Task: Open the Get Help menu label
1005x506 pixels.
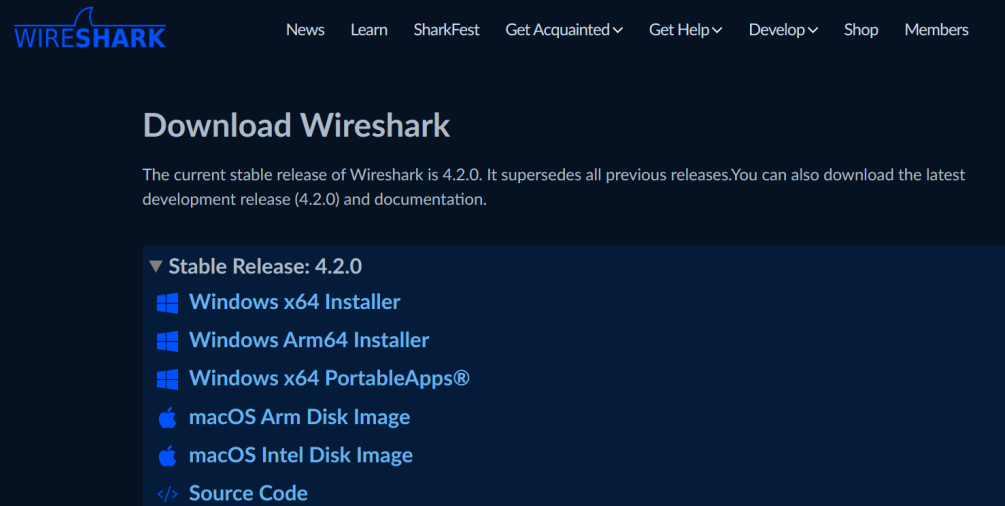Action: [679, 30]
